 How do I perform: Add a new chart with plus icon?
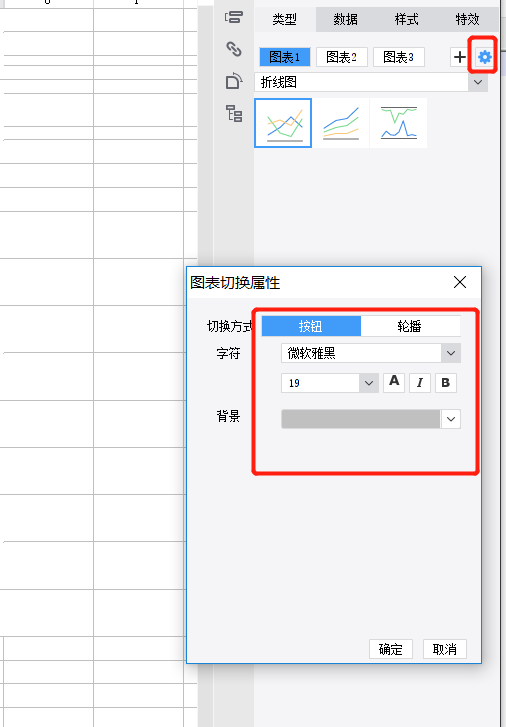(459, 57)
